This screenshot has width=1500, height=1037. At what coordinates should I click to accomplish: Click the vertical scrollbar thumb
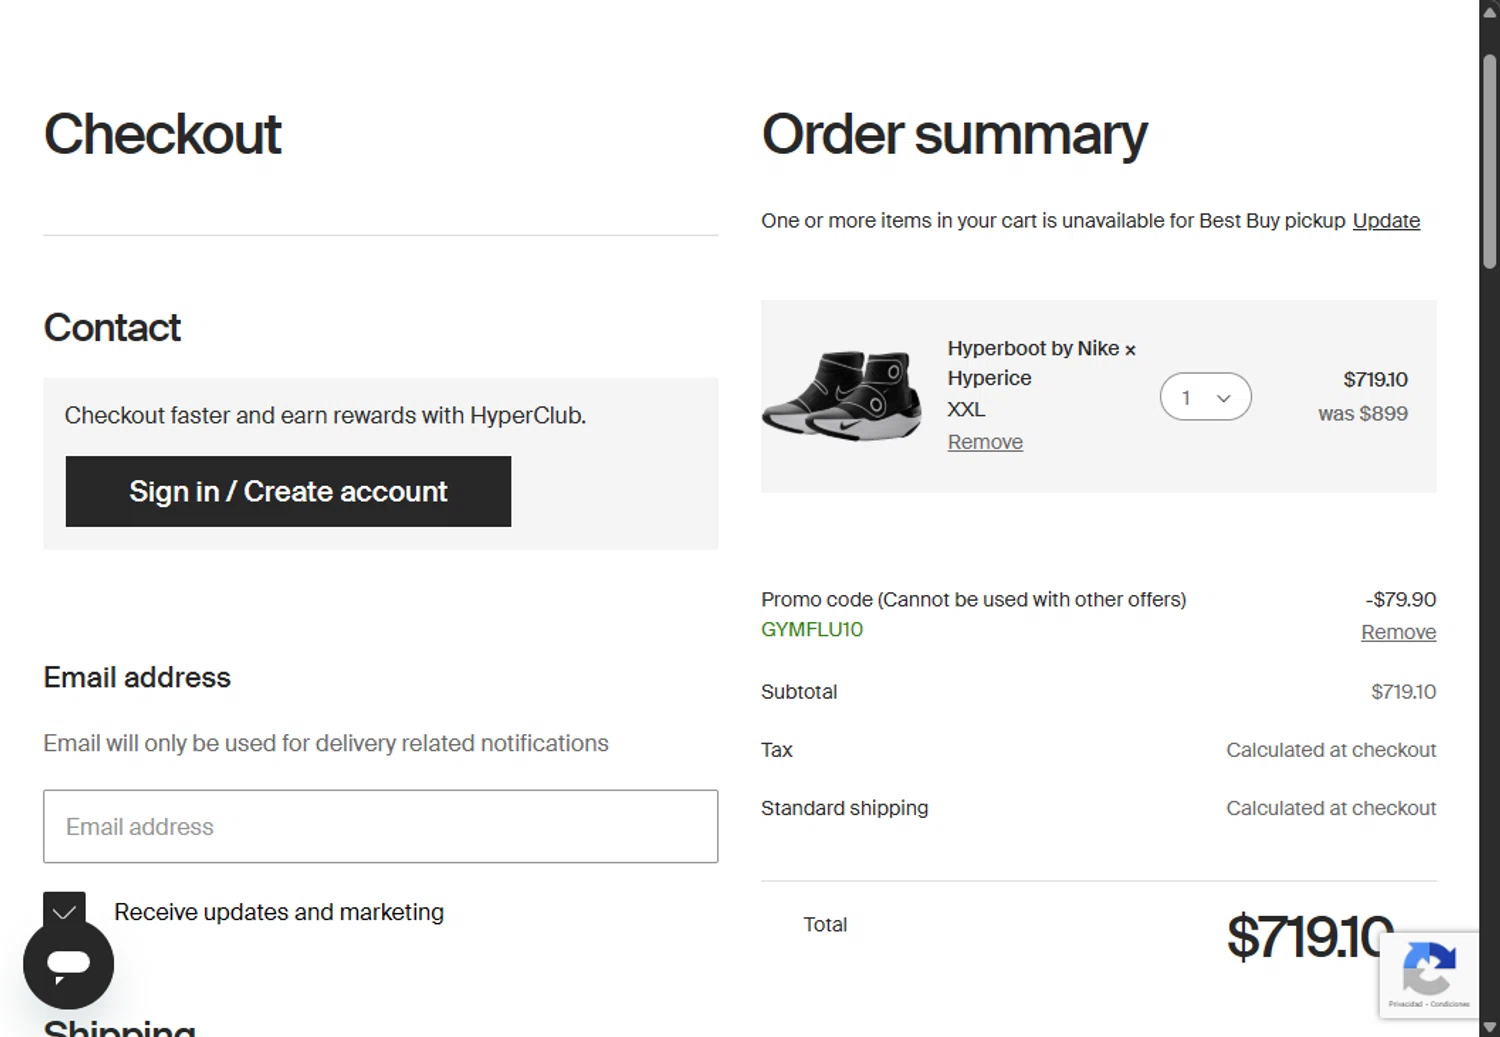1489,160
